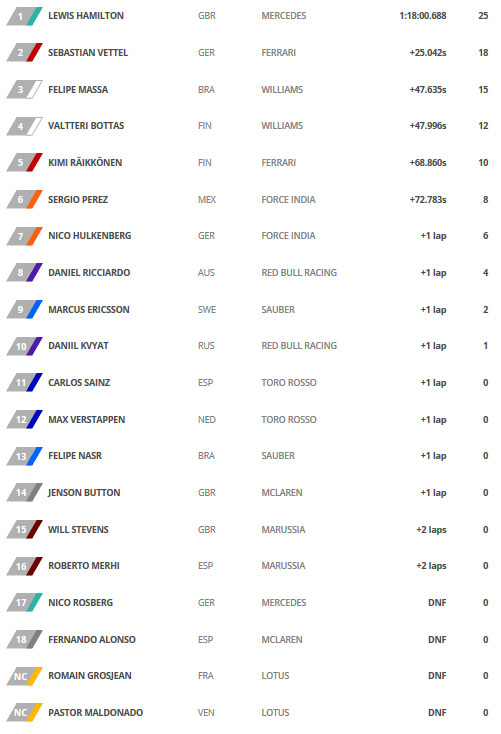Click the gray position 14 badge
Image resolution: width=501 pixels, height=734 pixels.
(x=24, y=492)
